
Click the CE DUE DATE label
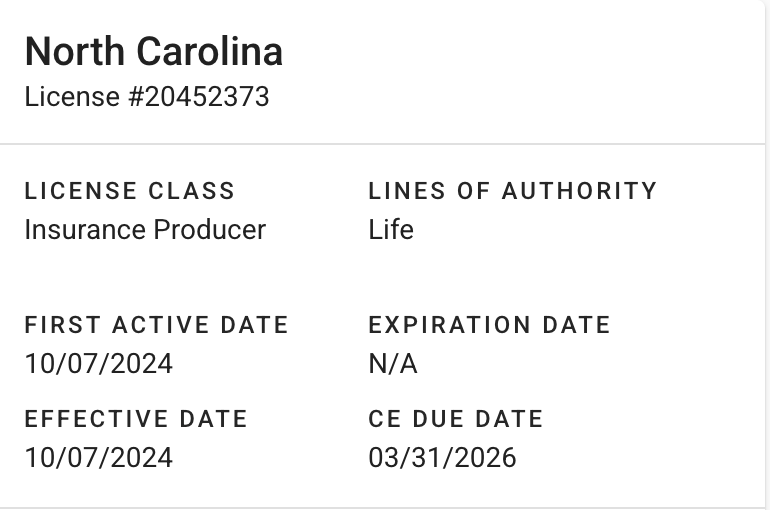coord(456,419)
